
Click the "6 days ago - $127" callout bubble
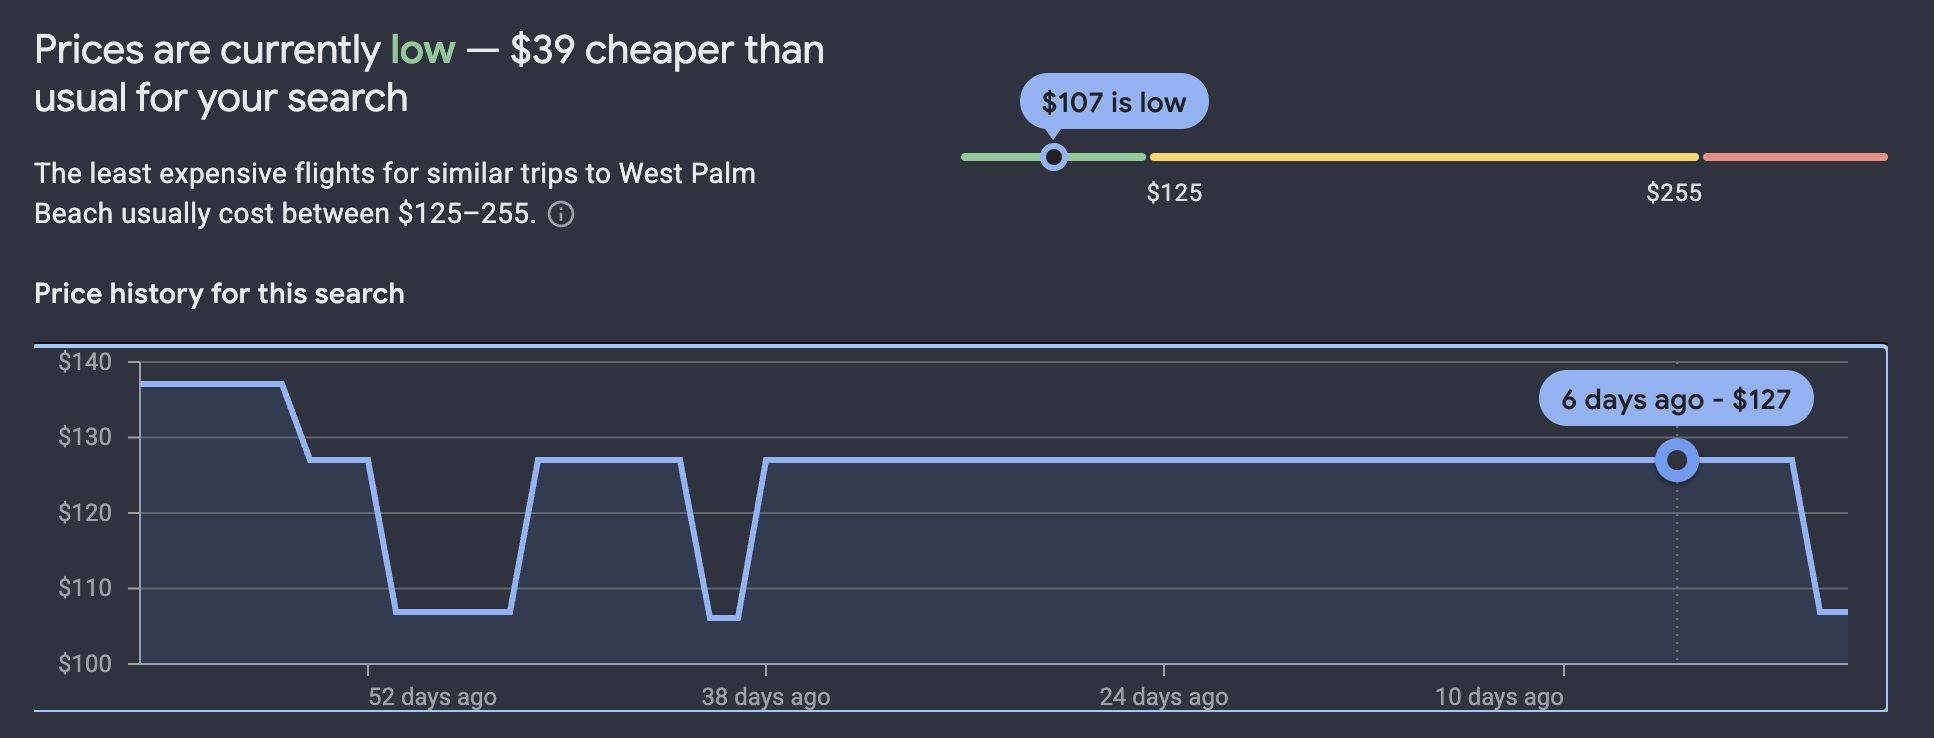(x=1676, y=398)
